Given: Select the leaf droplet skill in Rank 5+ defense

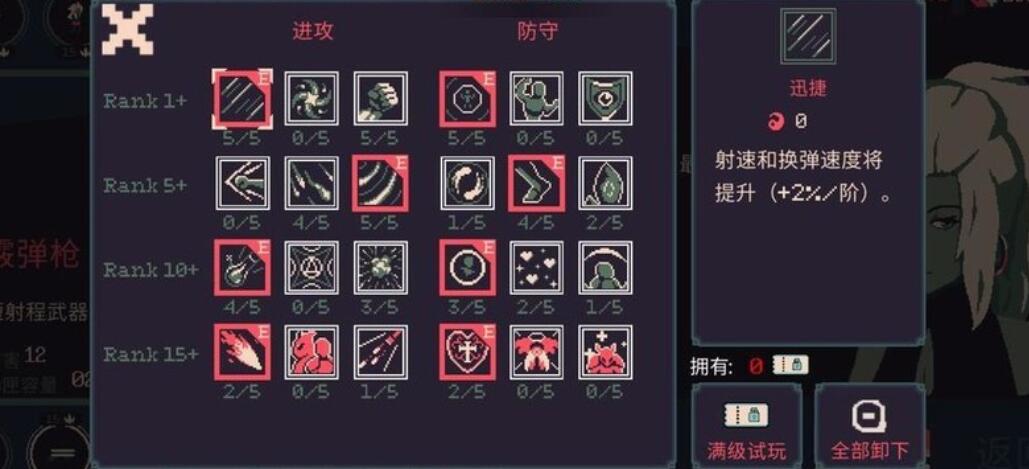Looking at the screenshot, I should tap(606, 183).
